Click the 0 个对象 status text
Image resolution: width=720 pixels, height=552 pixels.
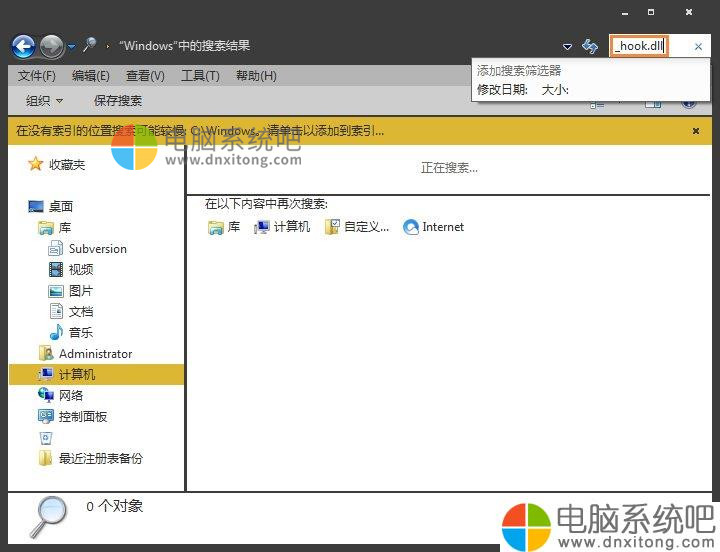[x=114, y=506]
